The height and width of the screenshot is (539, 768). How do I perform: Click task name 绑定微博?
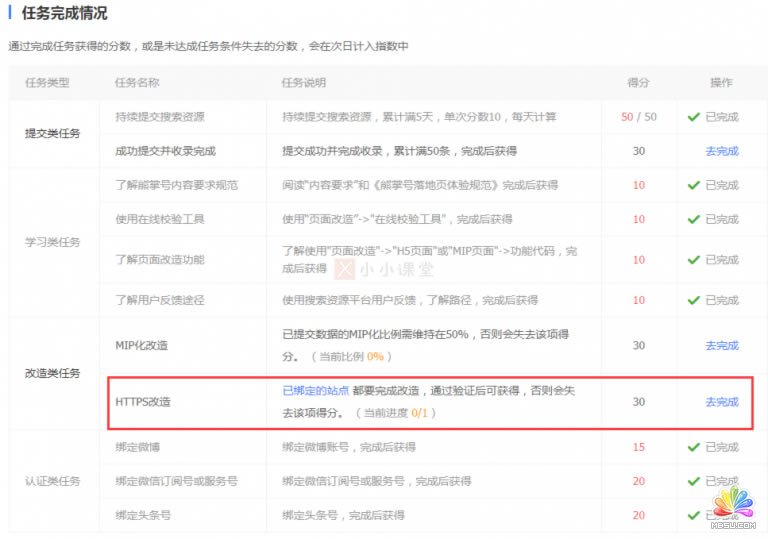137,447
